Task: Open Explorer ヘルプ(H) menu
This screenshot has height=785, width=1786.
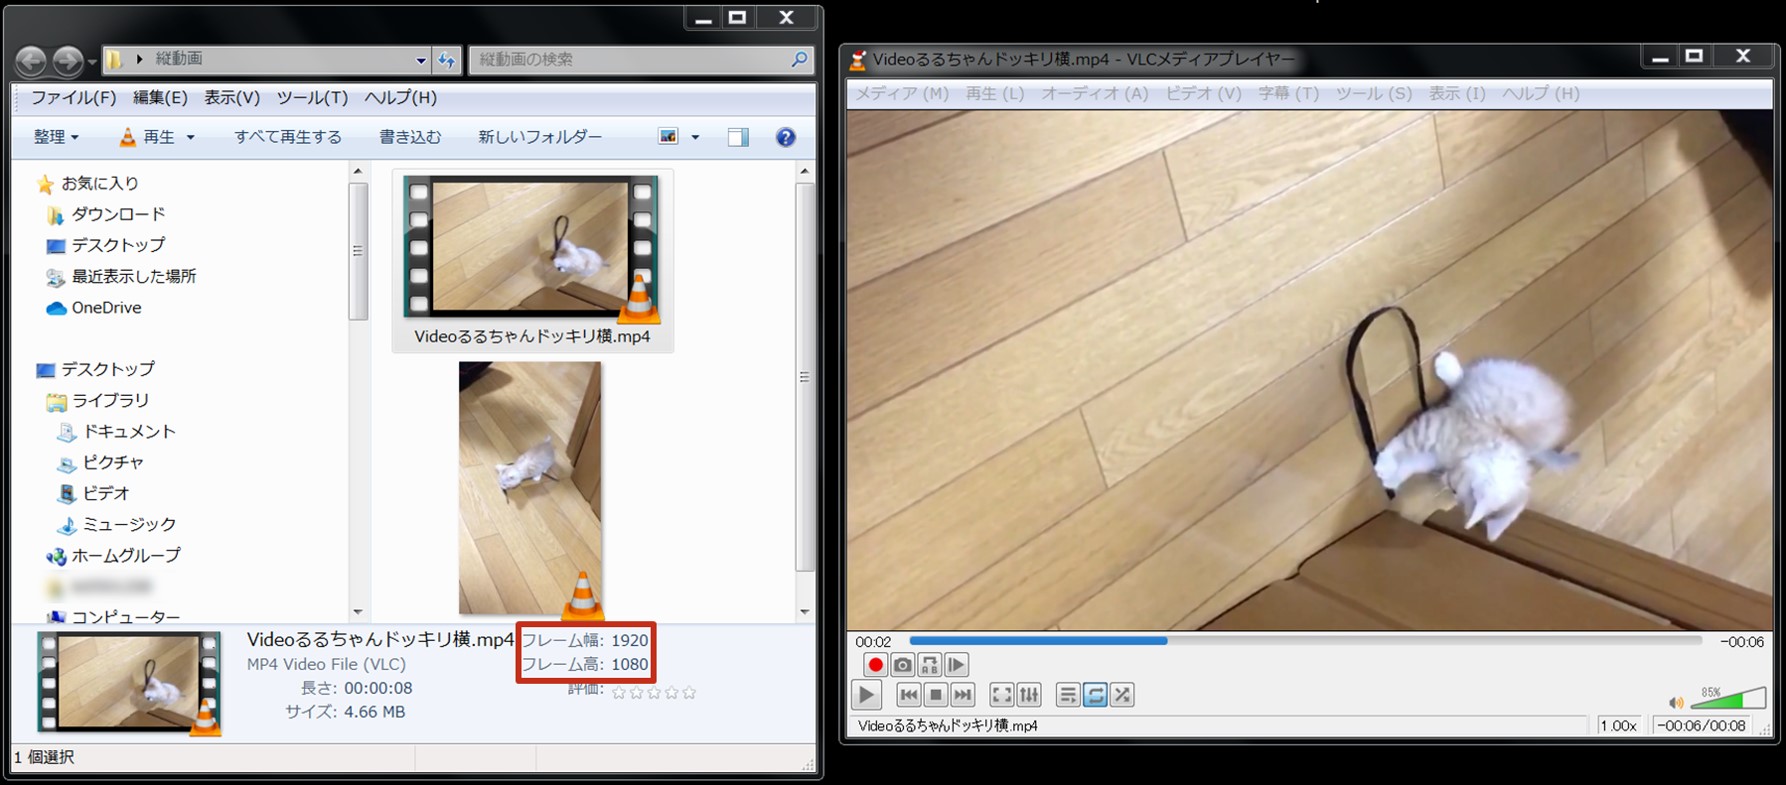Action: point(400,98)
